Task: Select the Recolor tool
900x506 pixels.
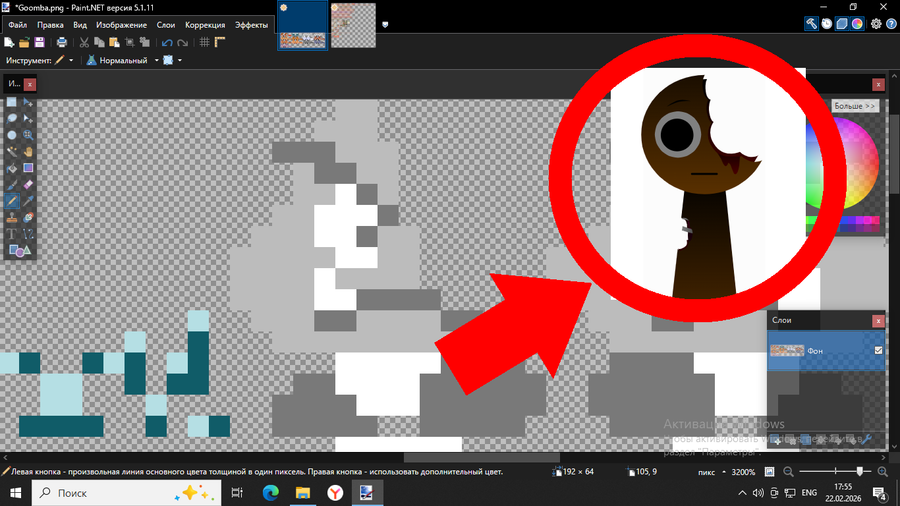Action: coord(28,218)
